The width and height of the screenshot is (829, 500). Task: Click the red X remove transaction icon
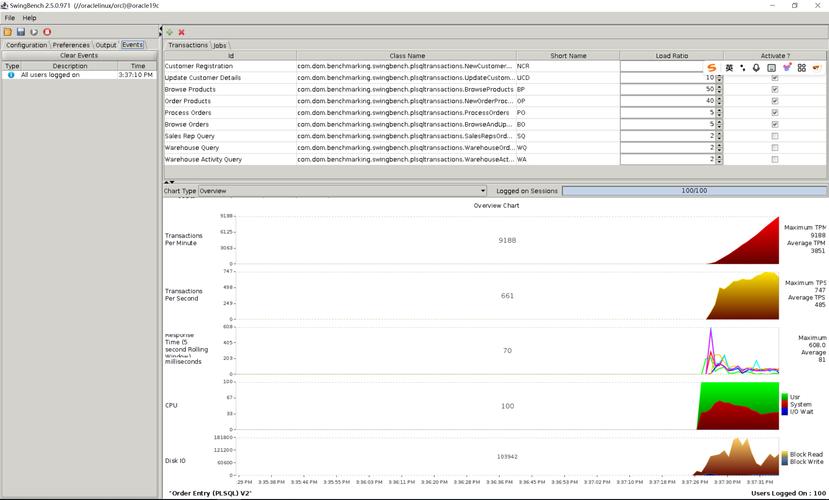(x=181, y=32)
